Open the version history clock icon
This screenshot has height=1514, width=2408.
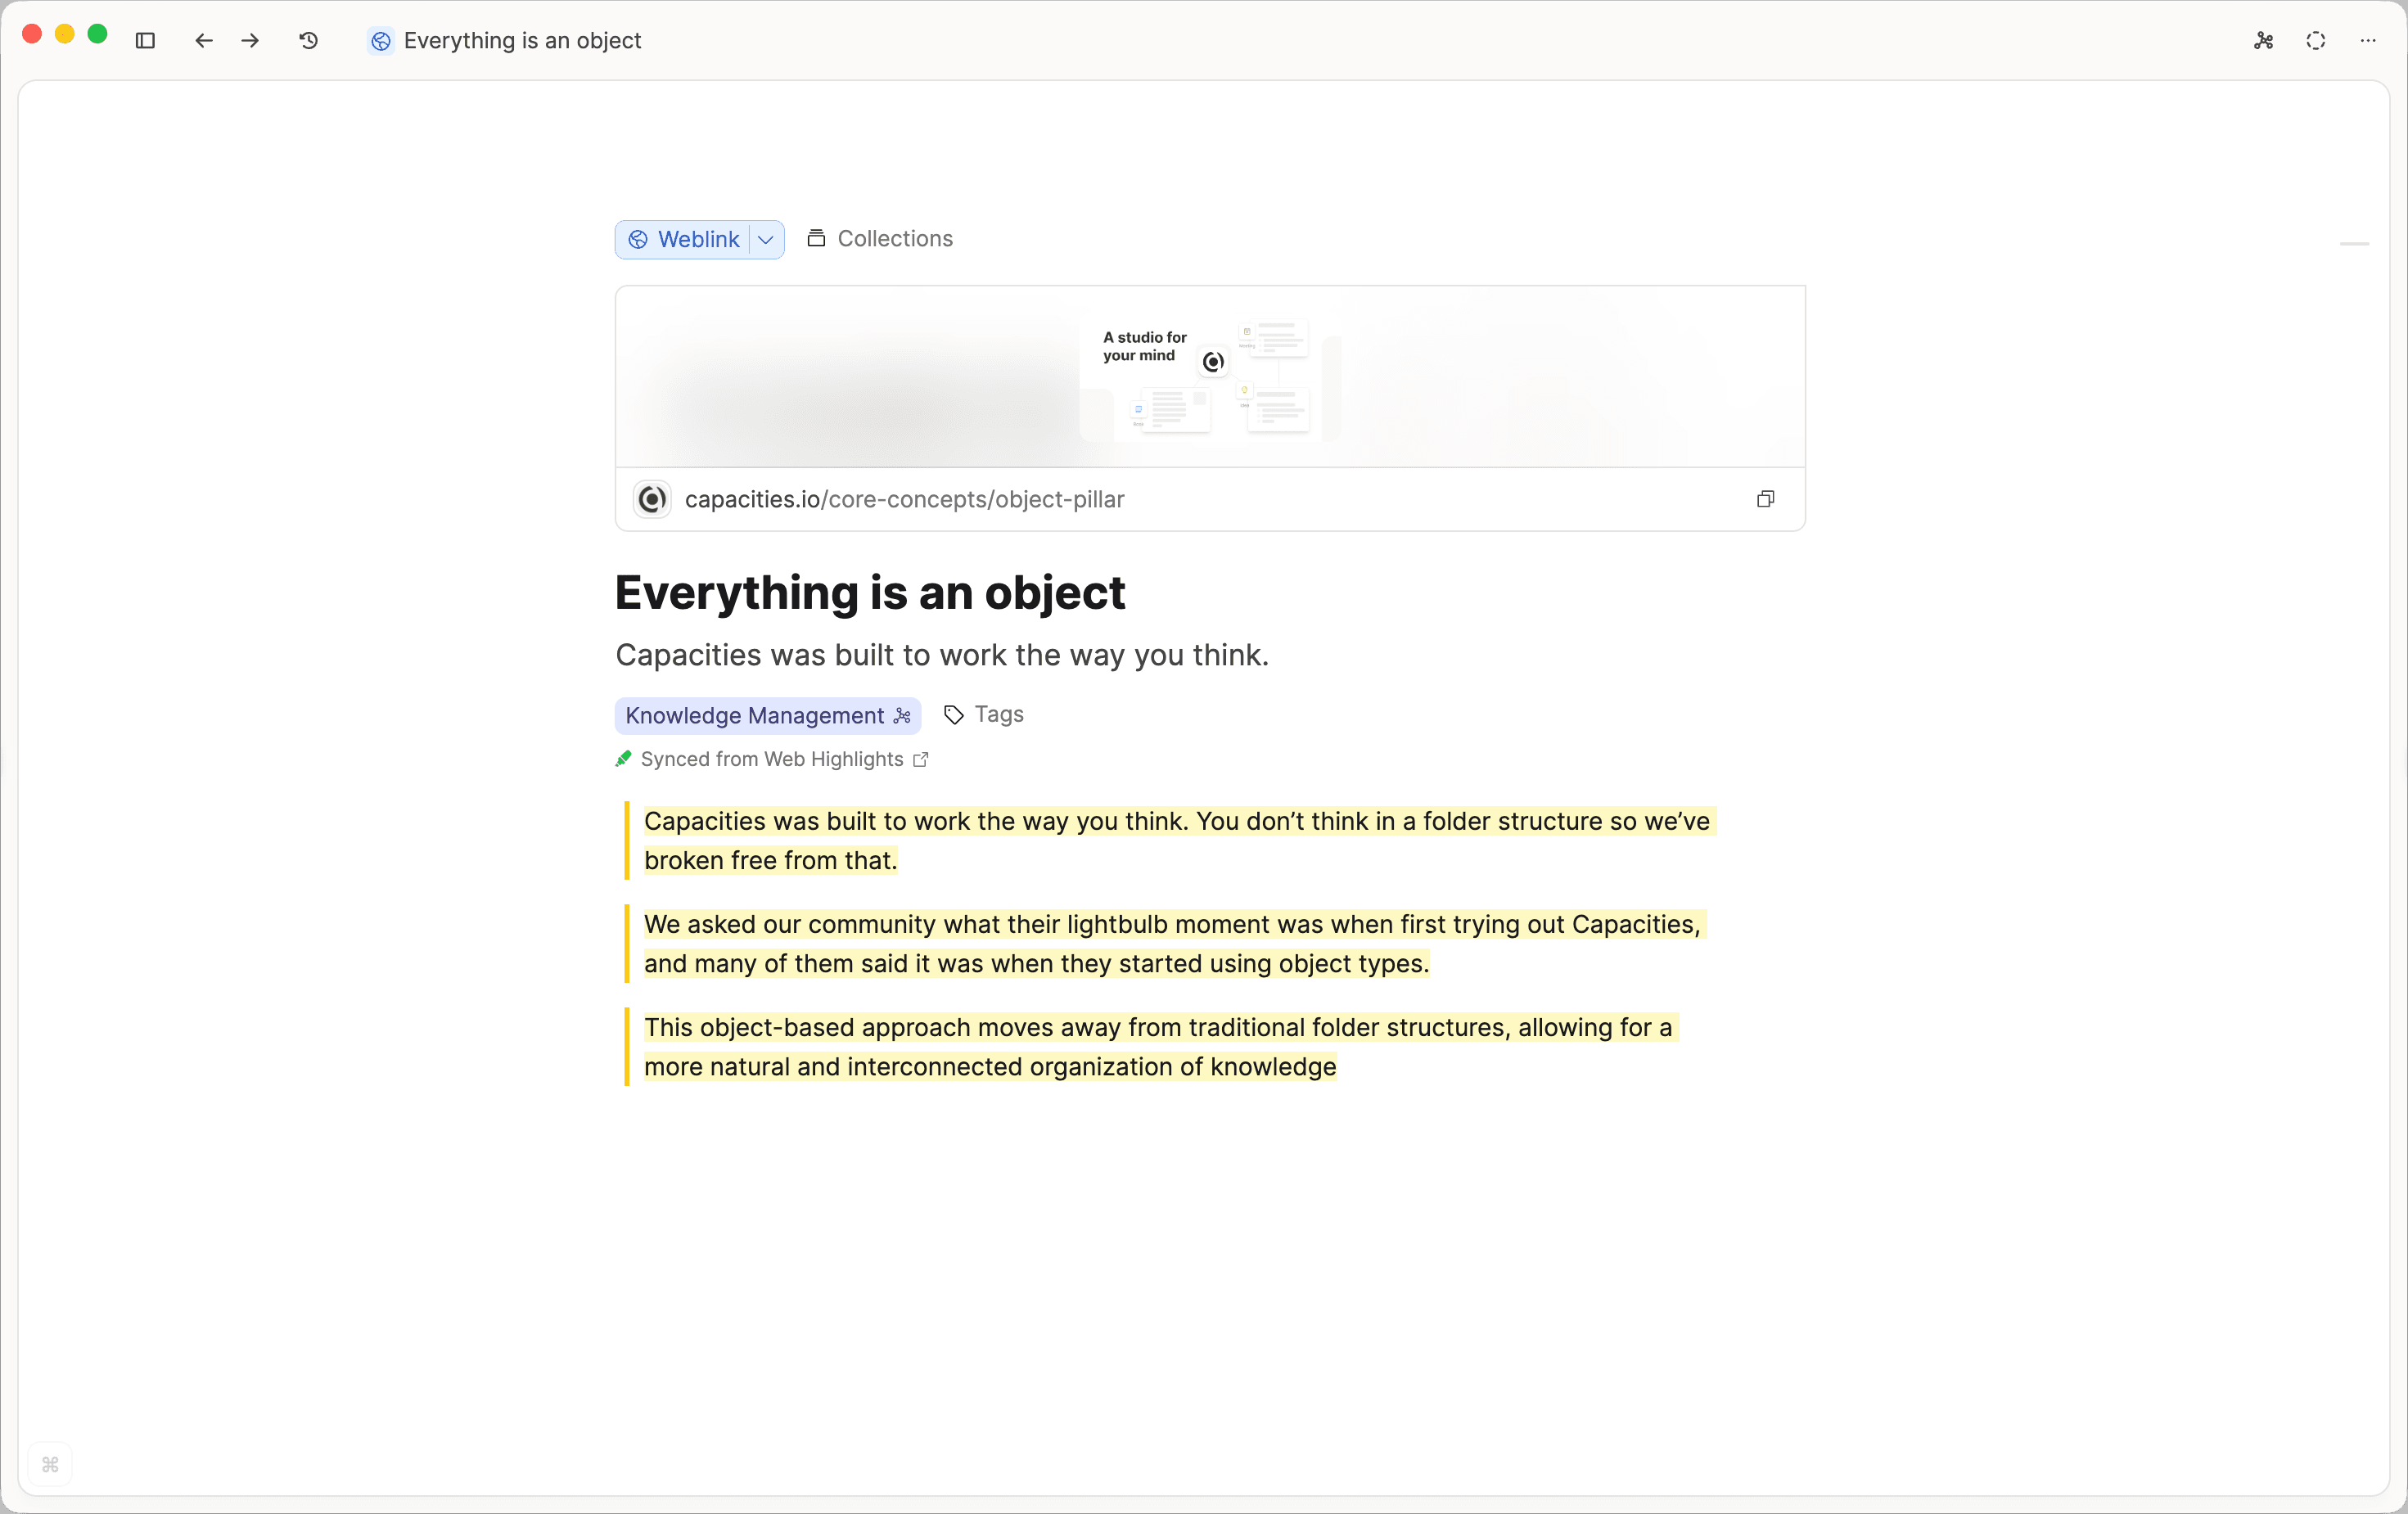point(308,41)
